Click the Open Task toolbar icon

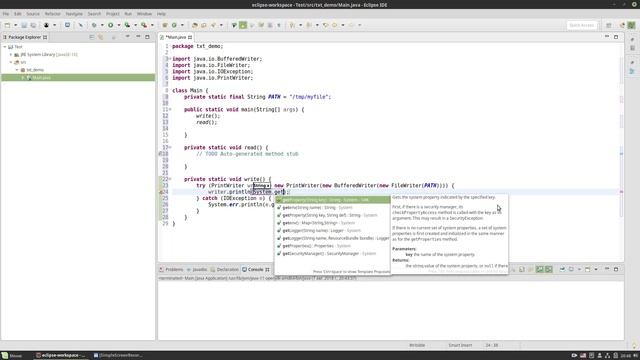click(204, 25)
